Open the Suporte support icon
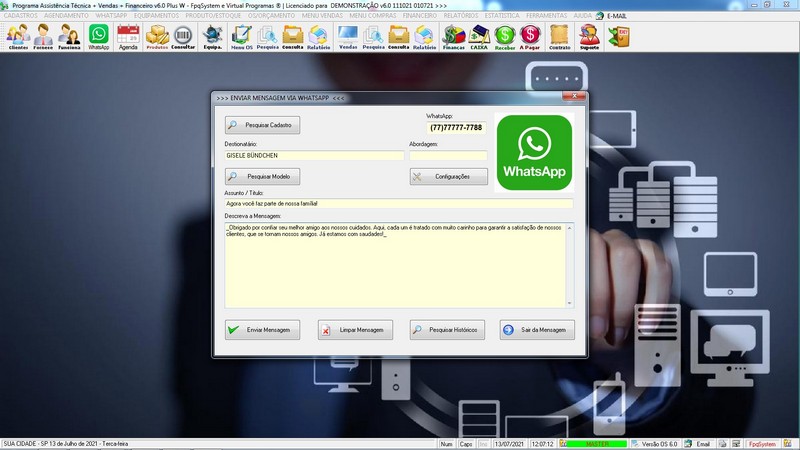This screenshot has height=450, width=800. click(x=589, y=37)
